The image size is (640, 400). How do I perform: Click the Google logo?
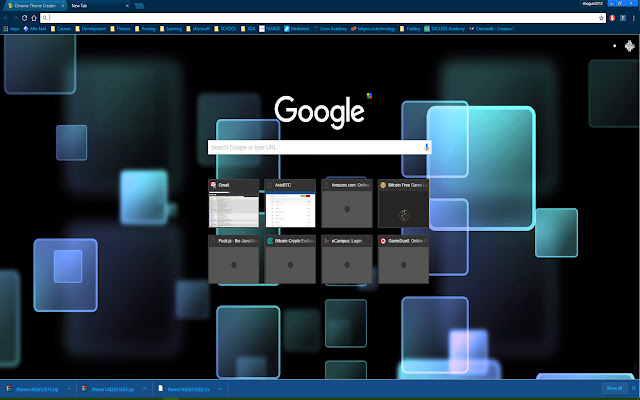click(320, 112)
